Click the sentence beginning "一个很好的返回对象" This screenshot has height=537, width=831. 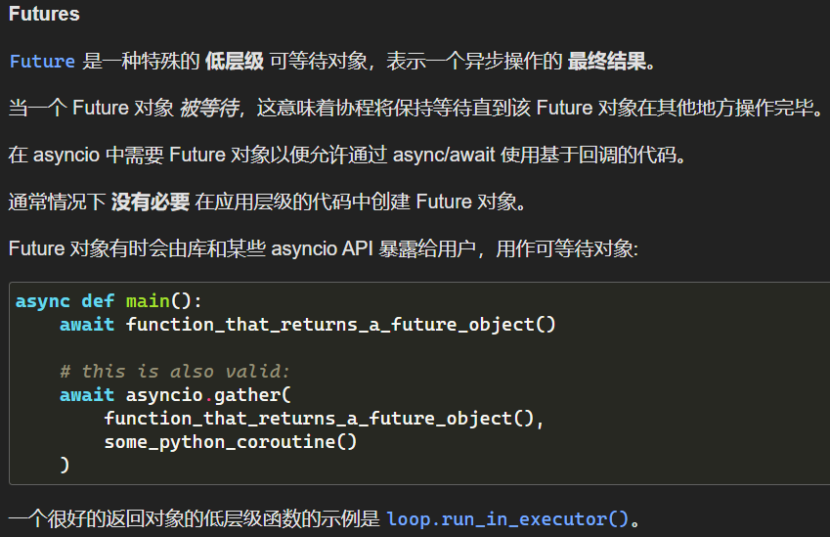(195, 519)
